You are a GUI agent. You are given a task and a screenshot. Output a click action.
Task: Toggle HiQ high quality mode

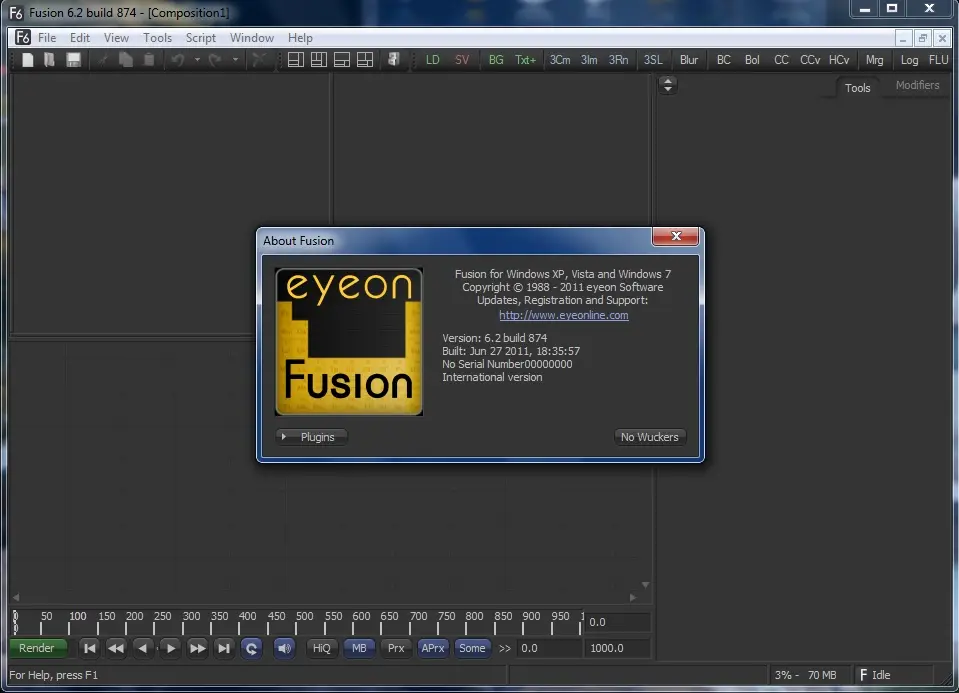coord(322,648)
